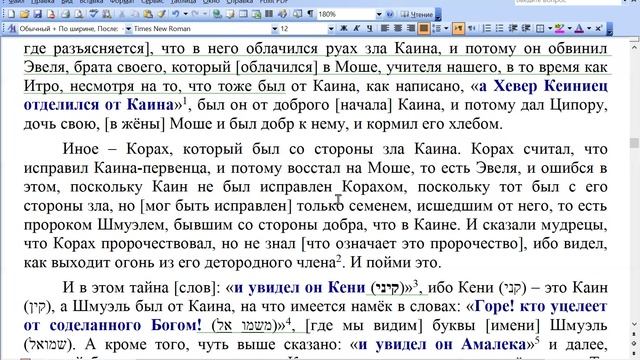Open an existing file via folder icon
This screenshot has height=360, width=640.
pyautogui.click(x=24, y=14)
